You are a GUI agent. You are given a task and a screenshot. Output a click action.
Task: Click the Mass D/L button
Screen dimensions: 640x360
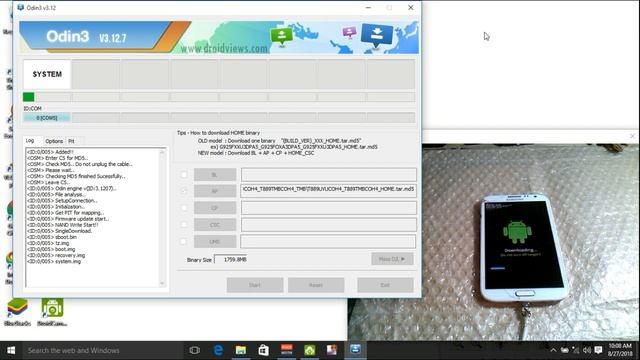click(x=392, y=259)
